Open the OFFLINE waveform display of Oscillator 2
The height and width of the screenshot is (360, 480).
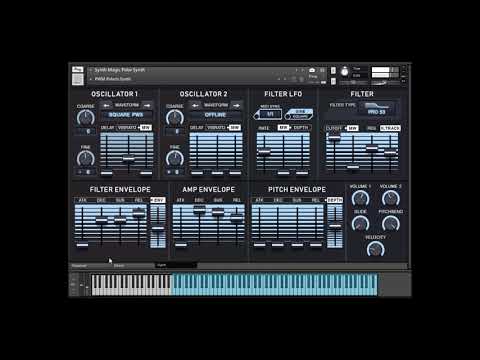[x=215, y=115]
